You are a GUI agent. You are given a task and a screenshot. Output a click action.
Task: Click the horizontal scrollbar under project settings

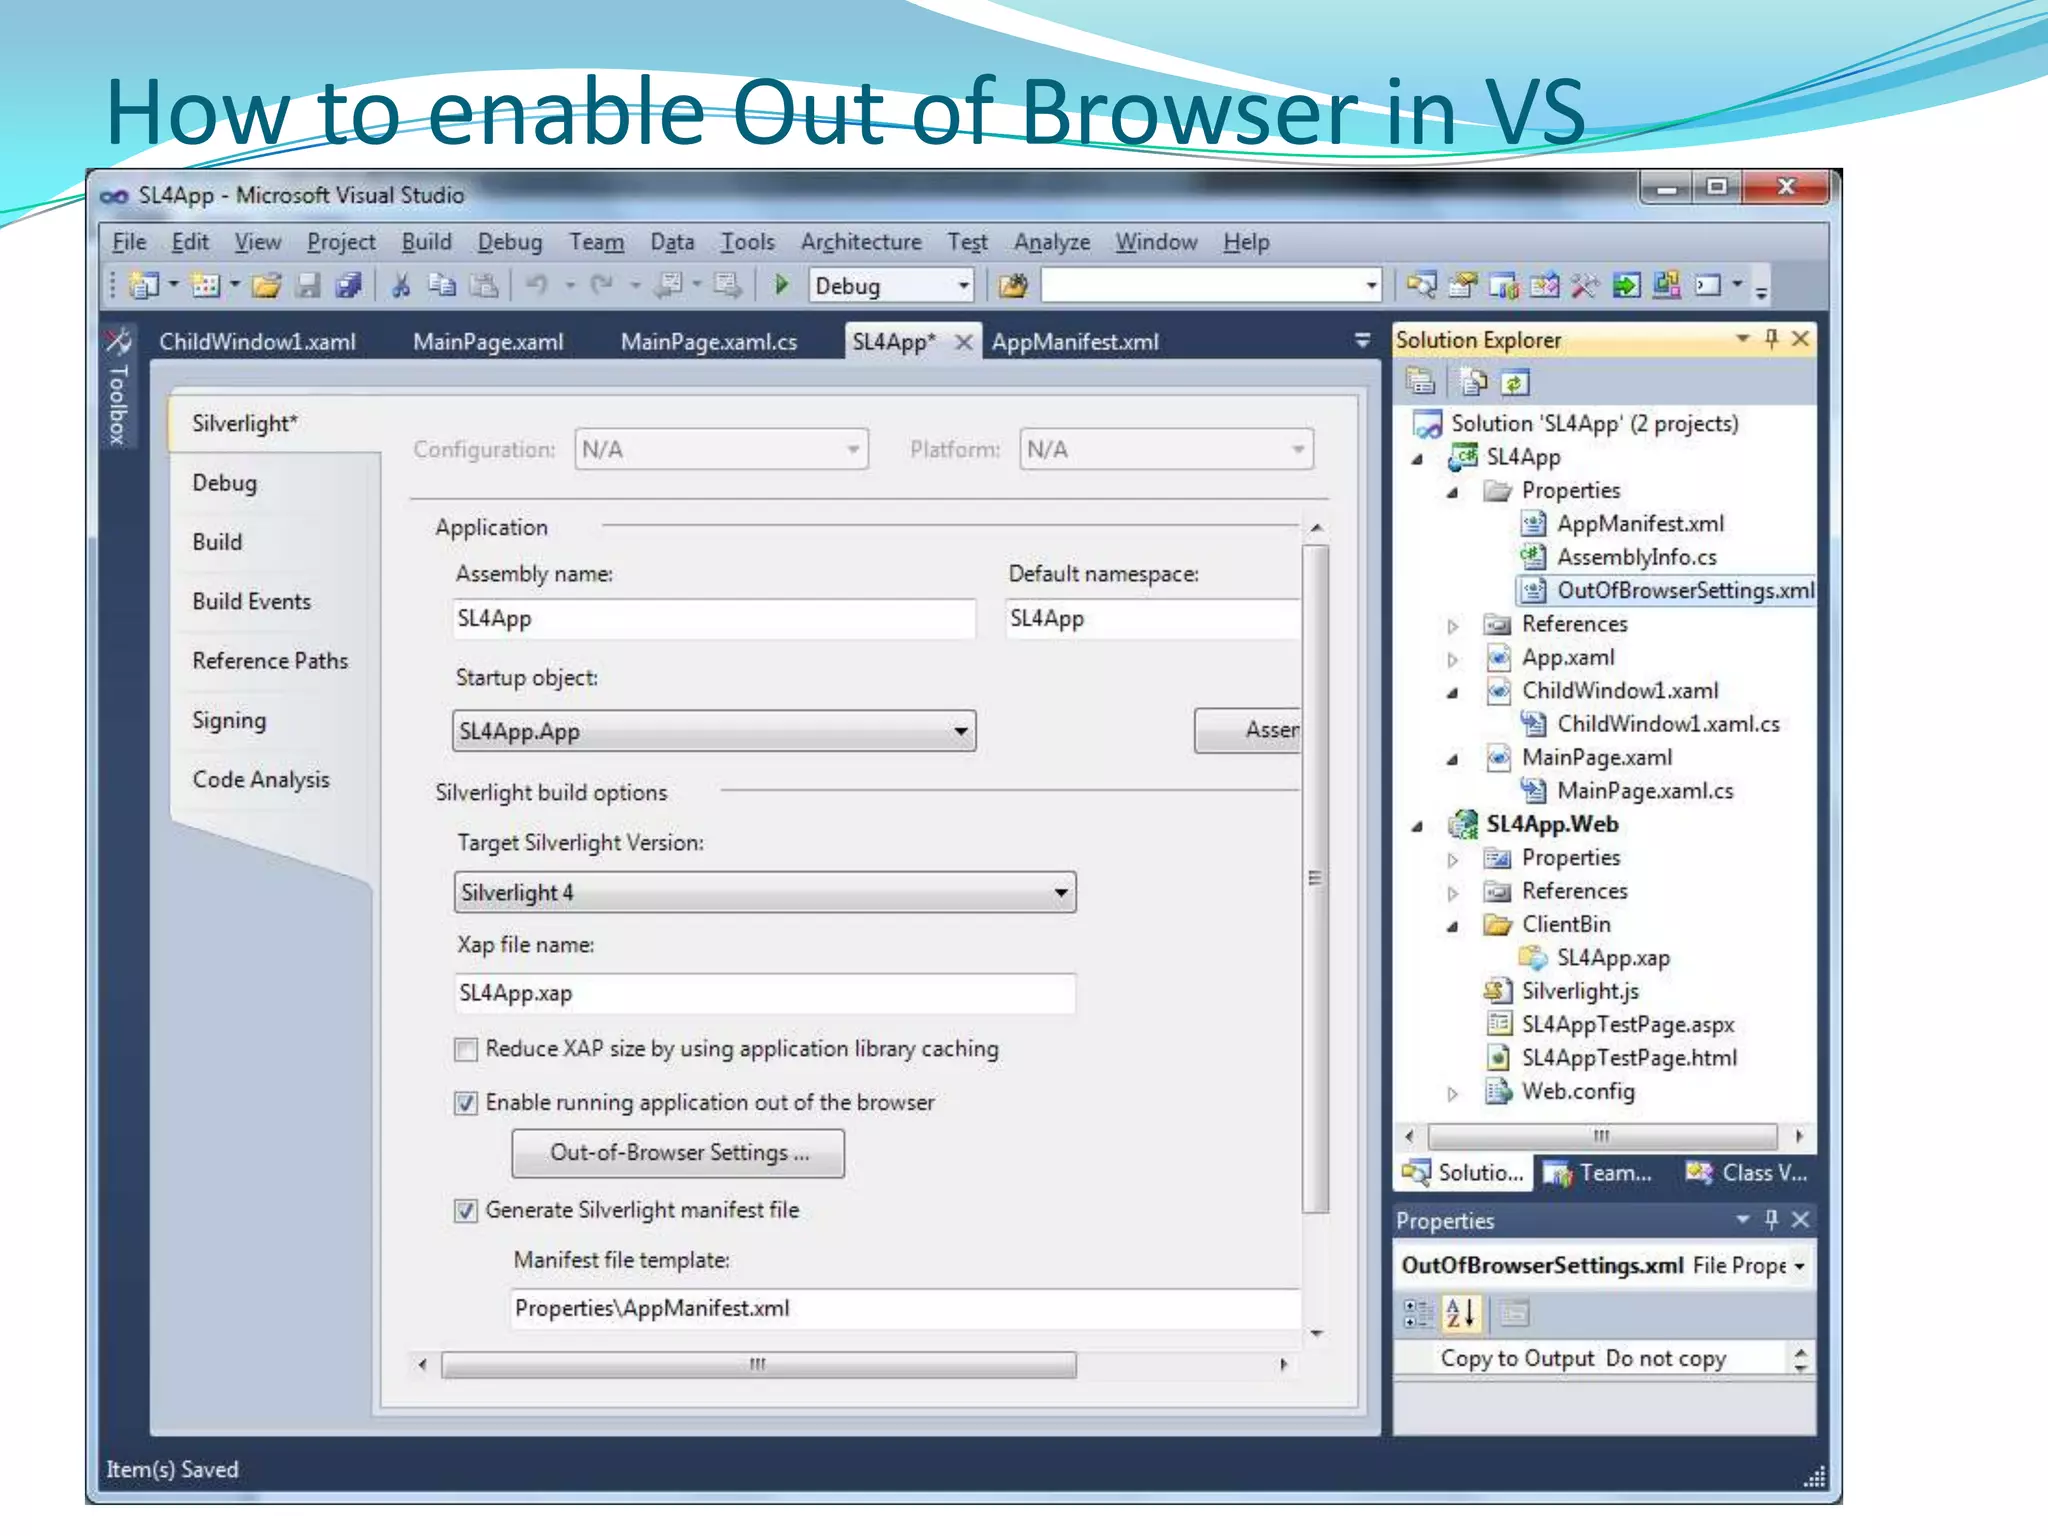pos(757,1364)
